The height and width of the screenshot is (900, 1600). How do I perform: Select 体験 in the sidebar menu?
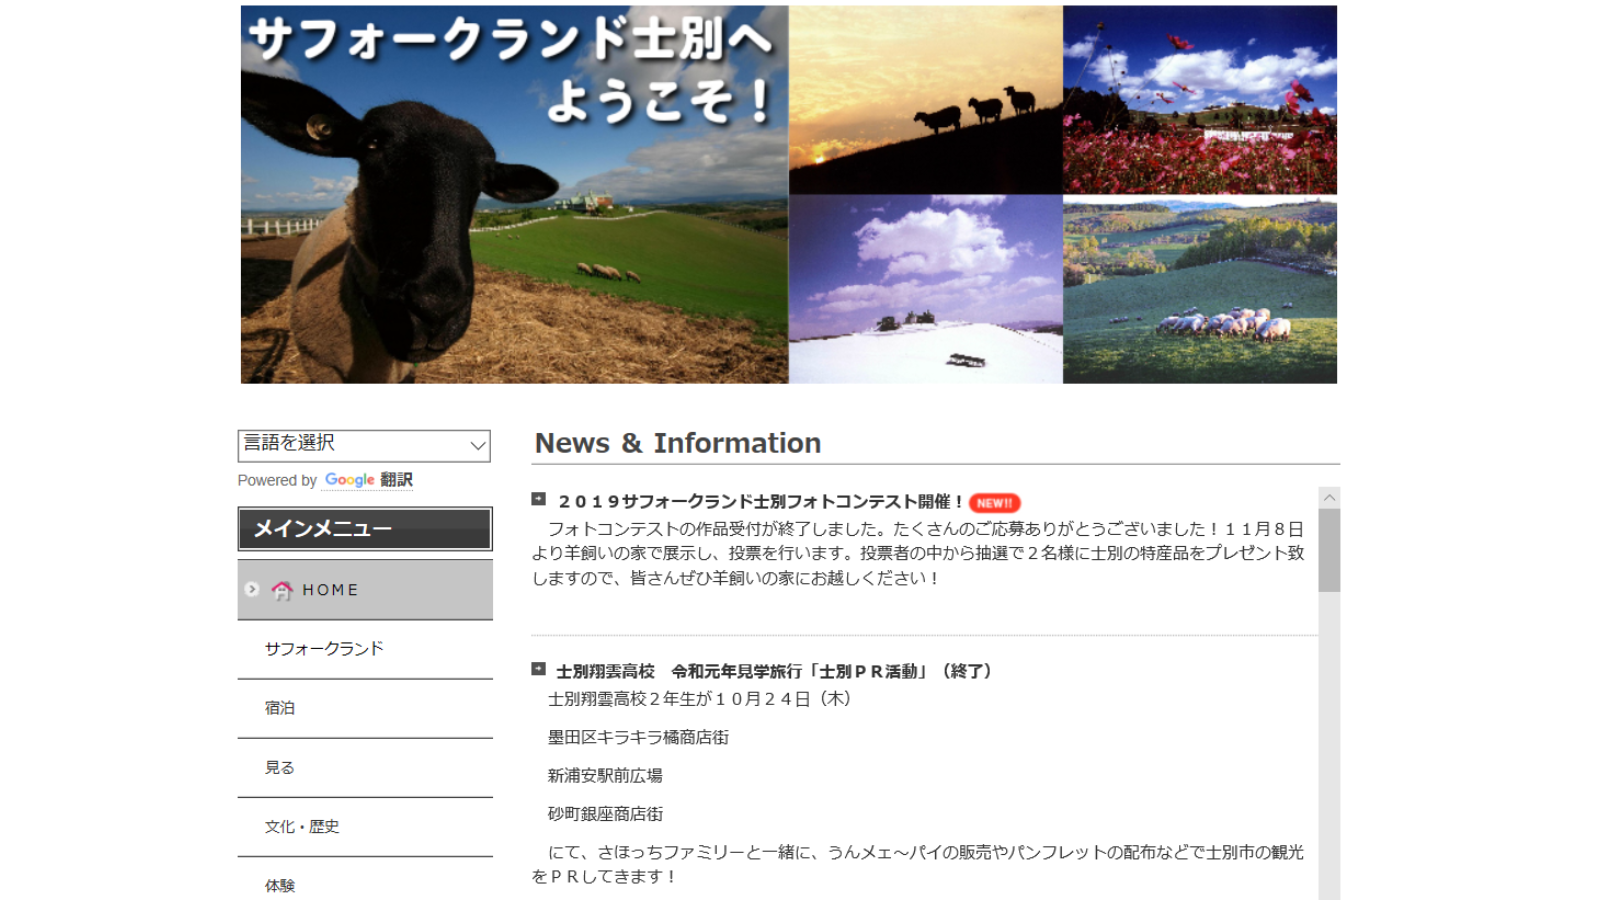(280, 886)
